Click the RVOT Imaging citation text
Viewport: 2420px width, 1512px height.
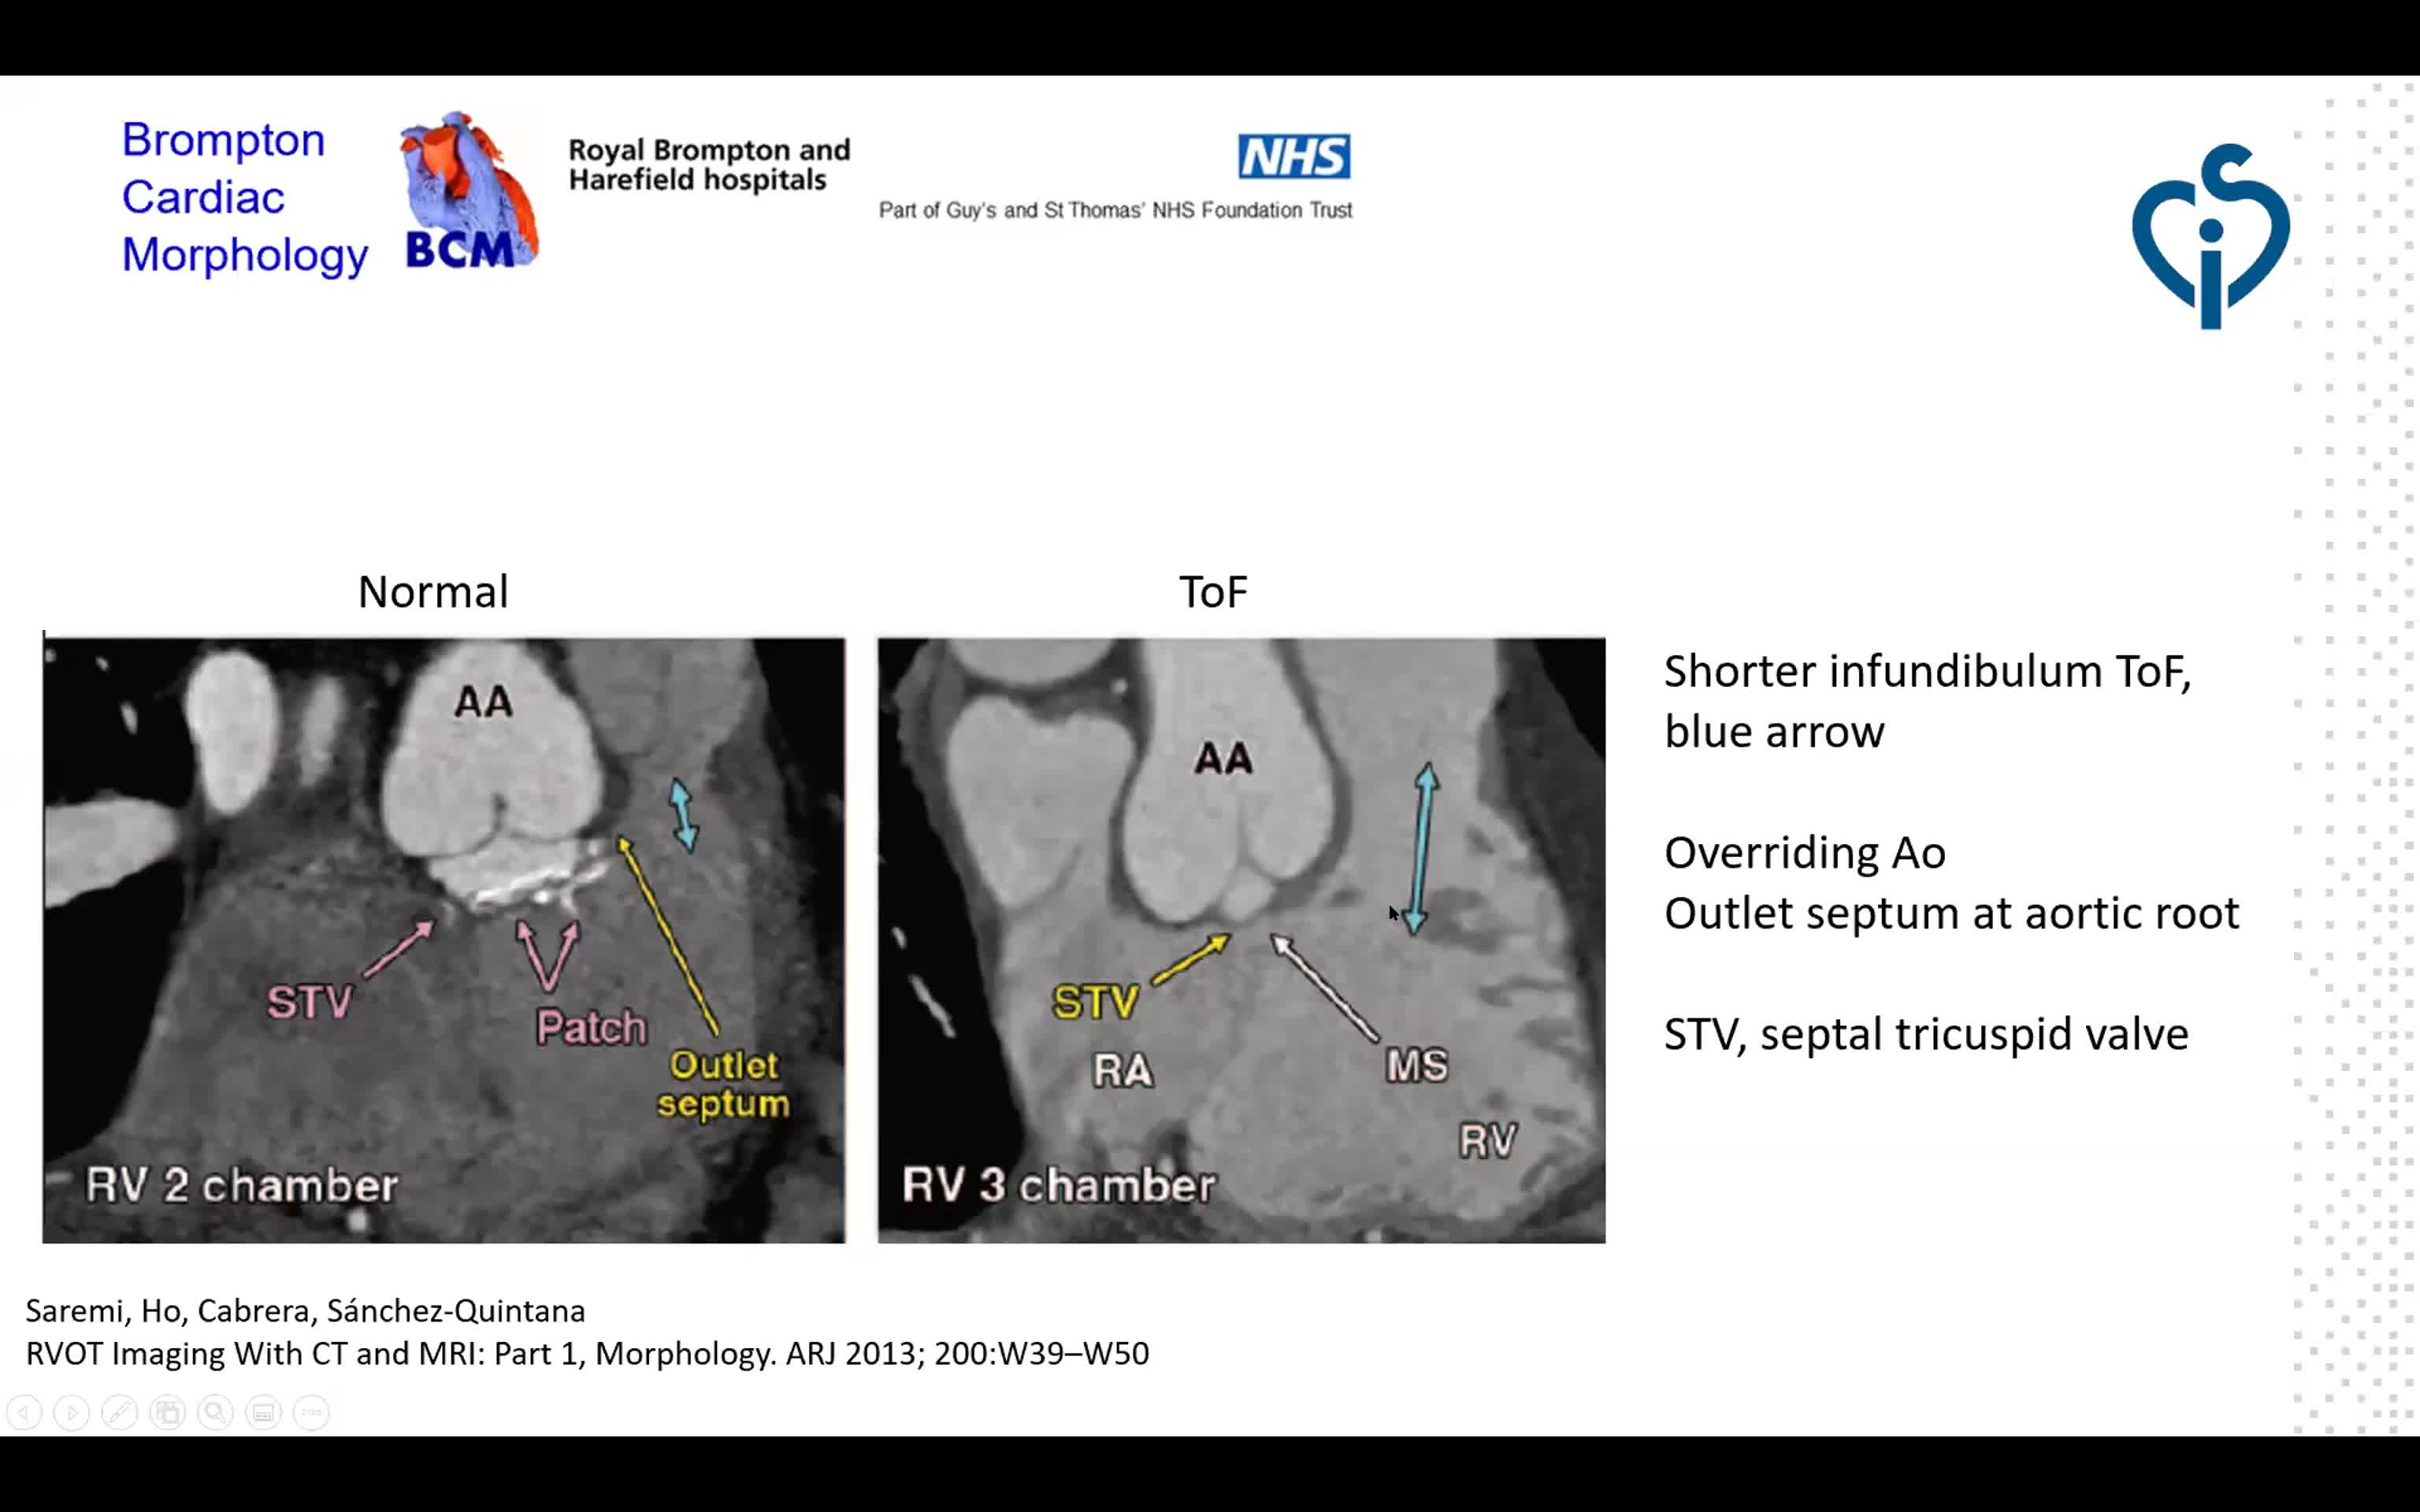(587, 1353)
